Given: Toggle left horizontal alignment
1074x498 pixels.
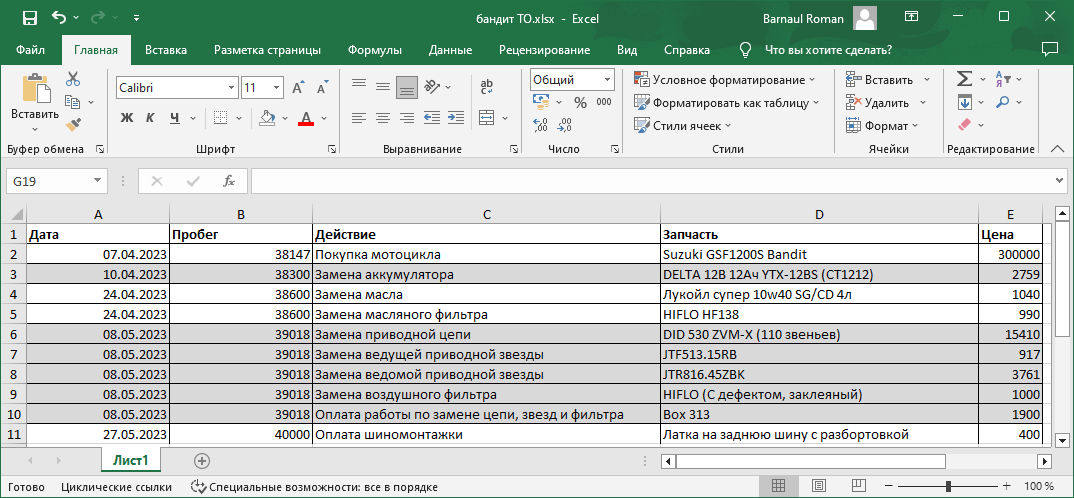Looking at the screenshot, I should click(x=359, y=117).
